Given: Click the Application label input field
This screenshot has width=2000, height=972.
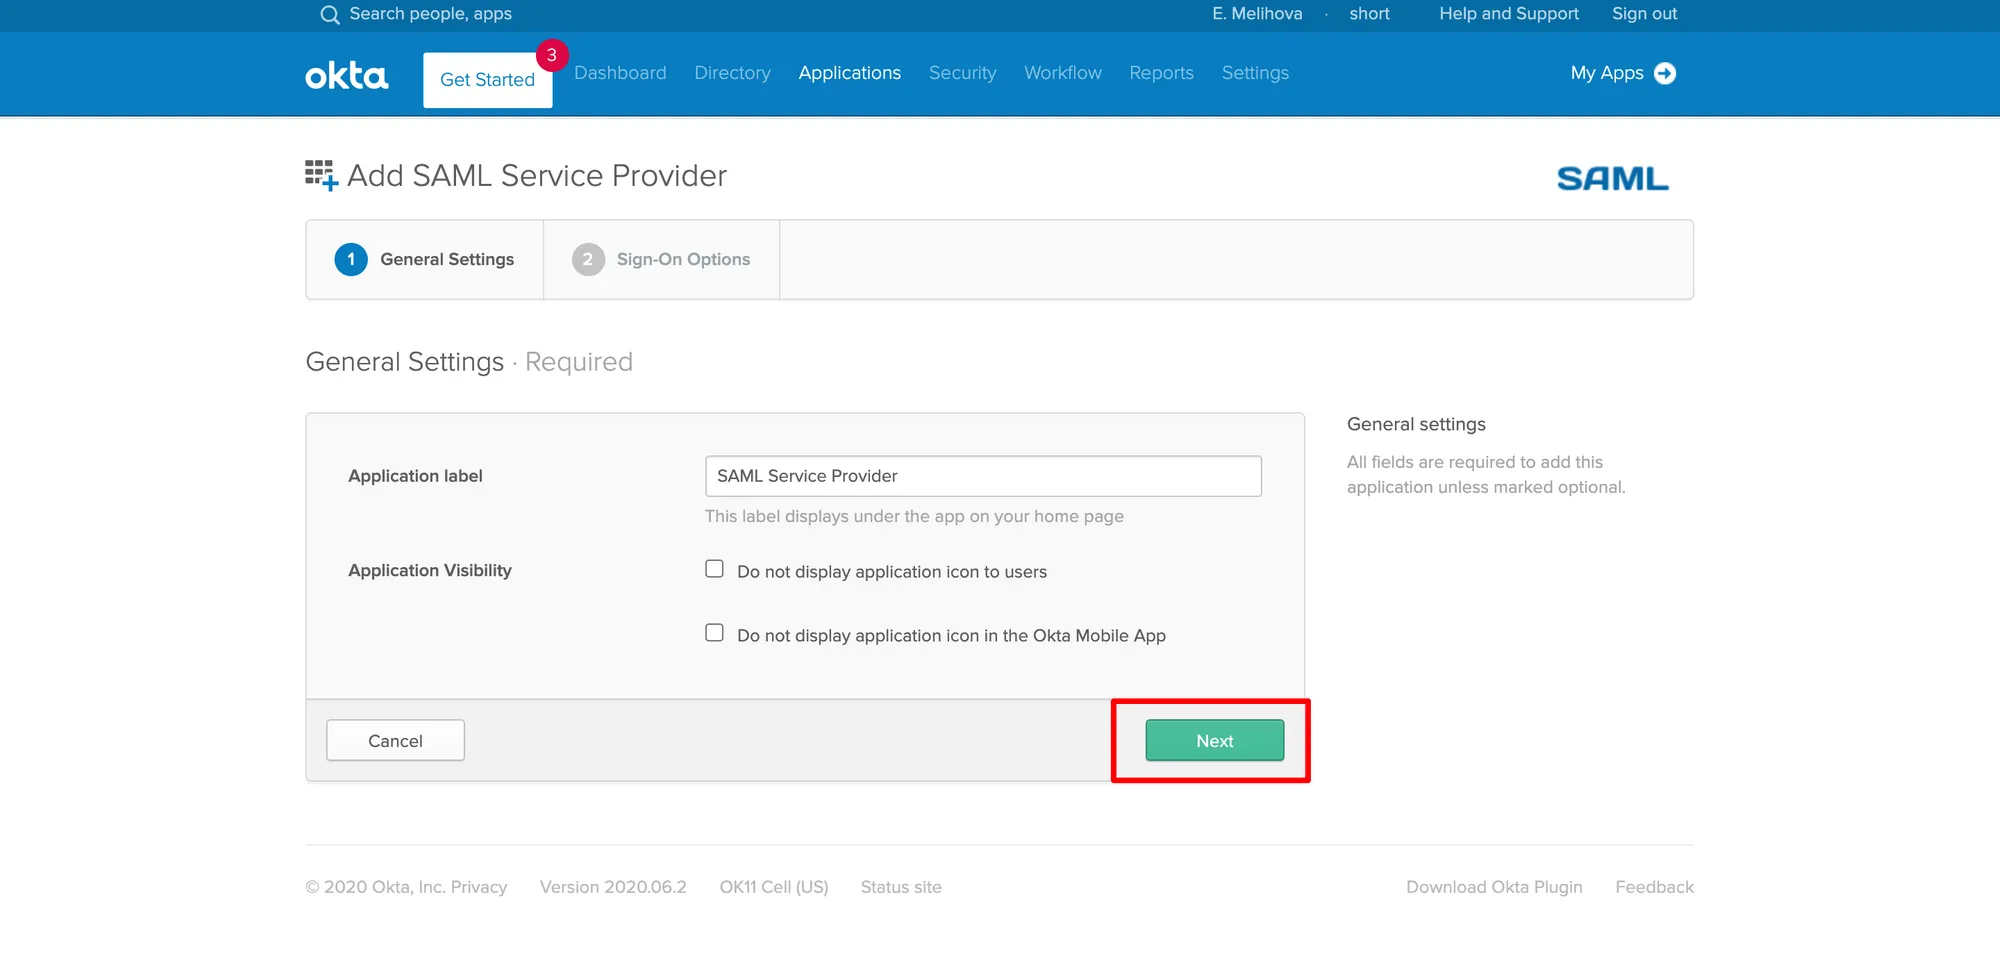Looking at the screenshot, I should [983, 476].
